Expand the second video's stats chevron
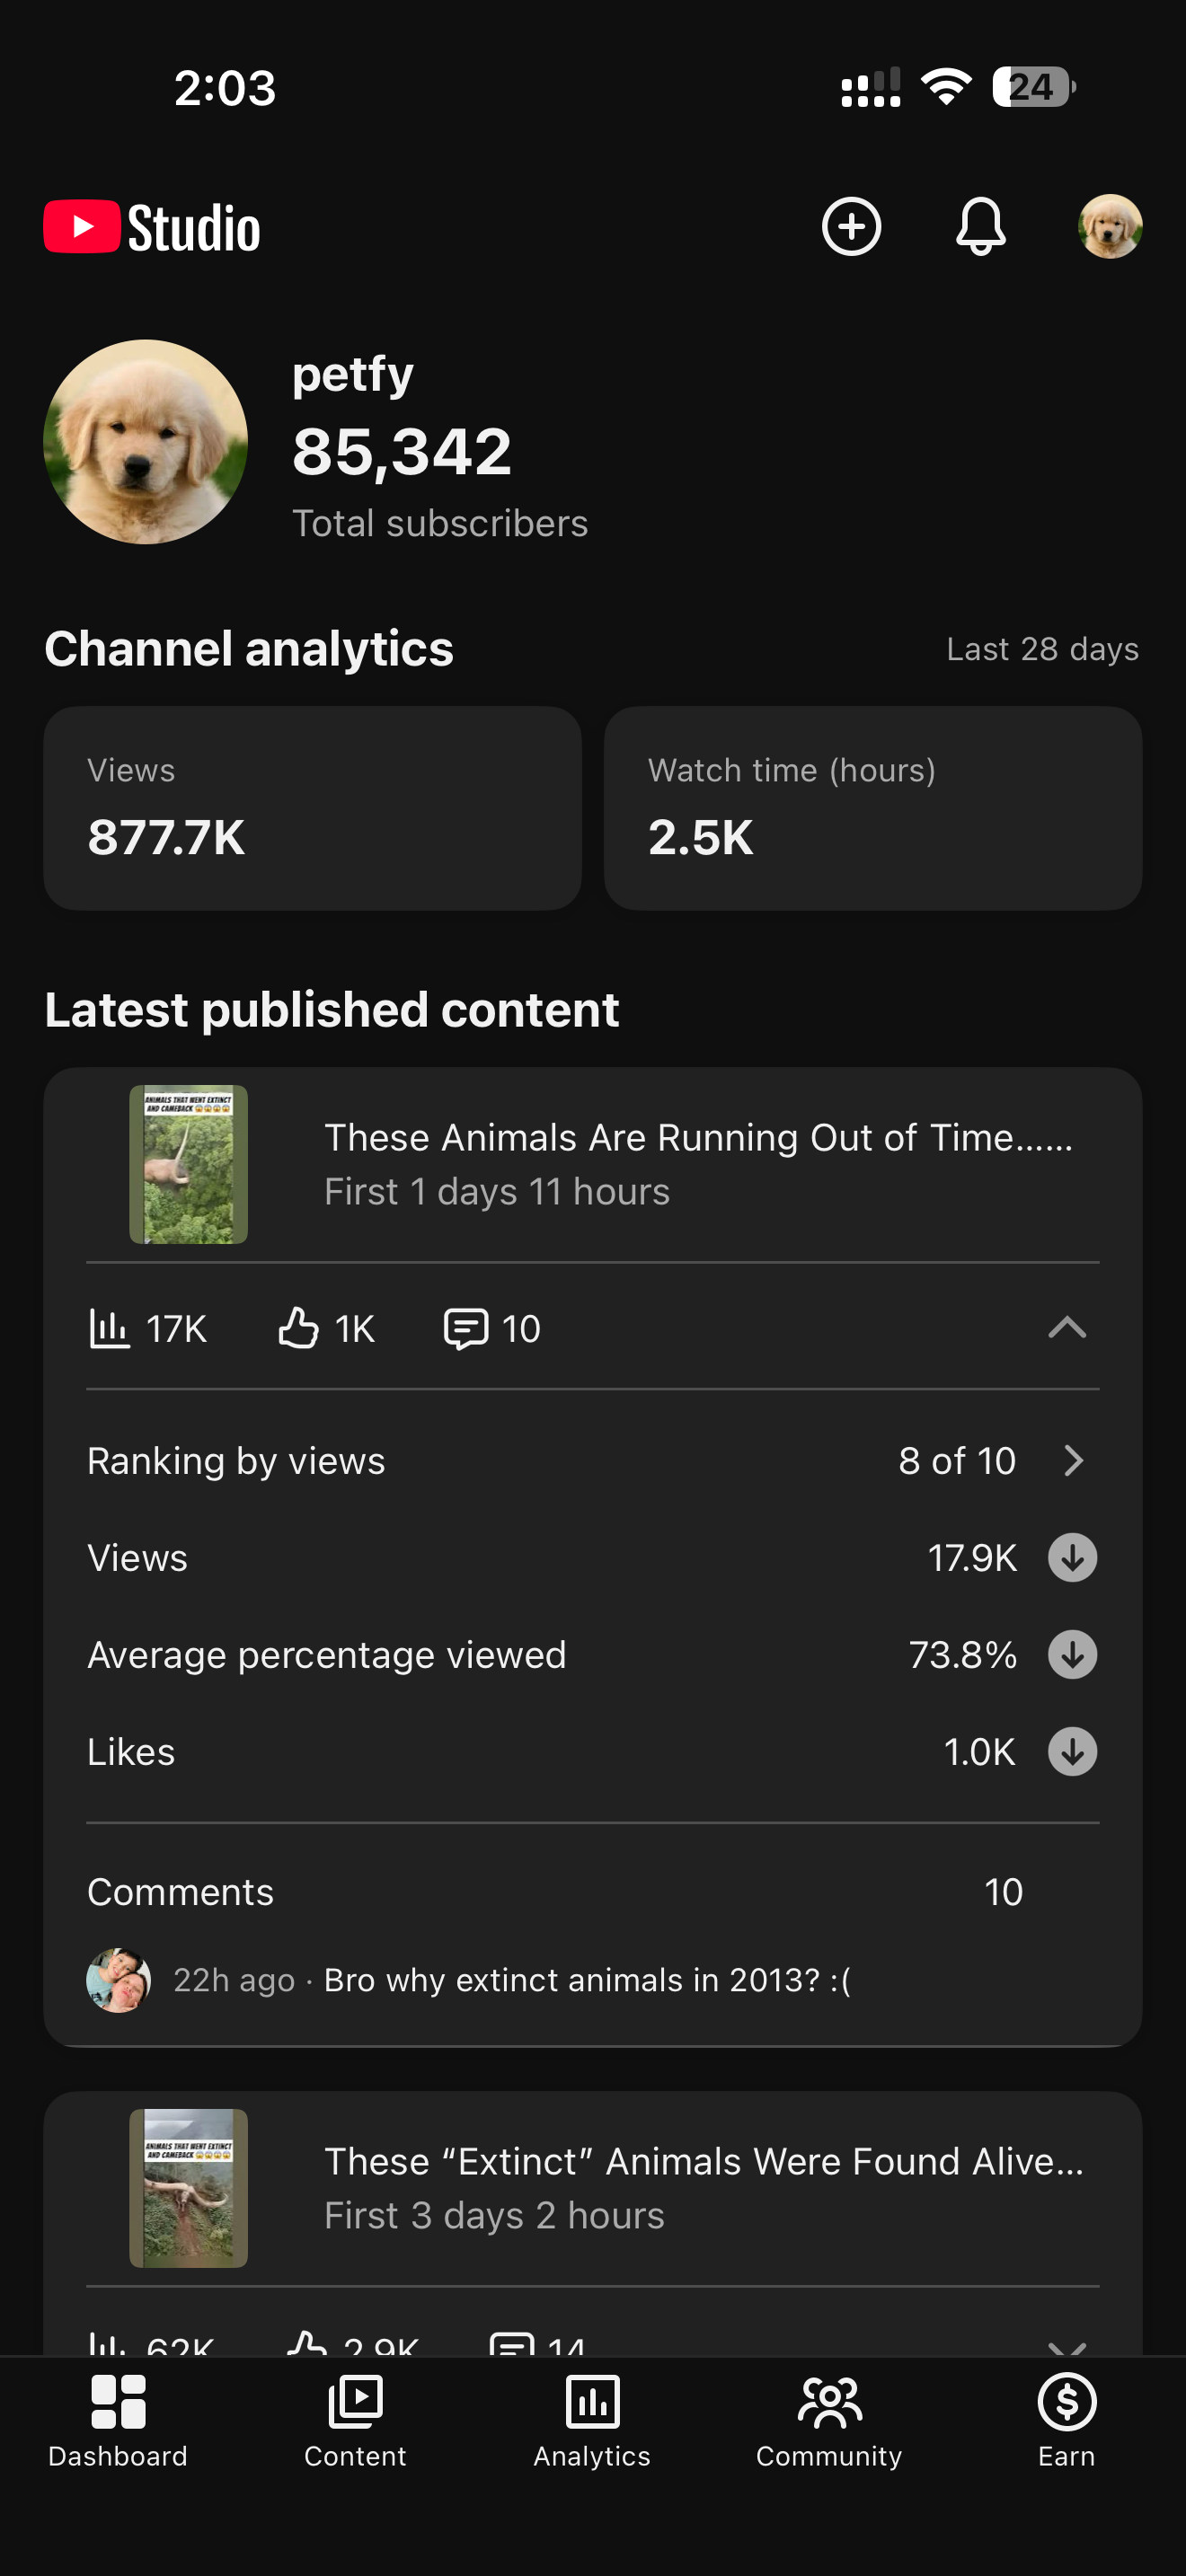 click(x=1067, y=2346)
